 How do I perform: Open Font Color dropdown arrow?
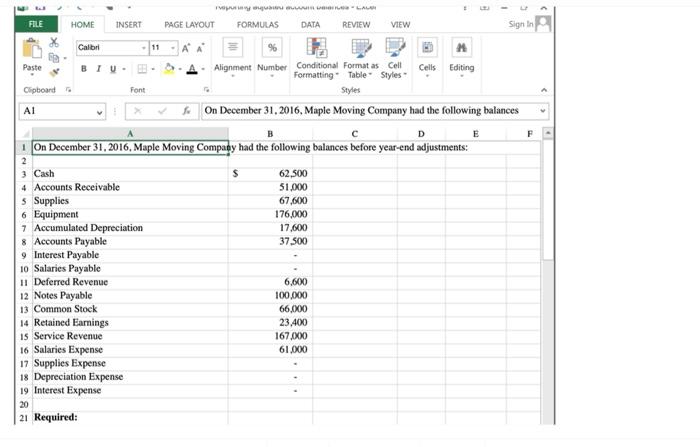click(203, 69)
